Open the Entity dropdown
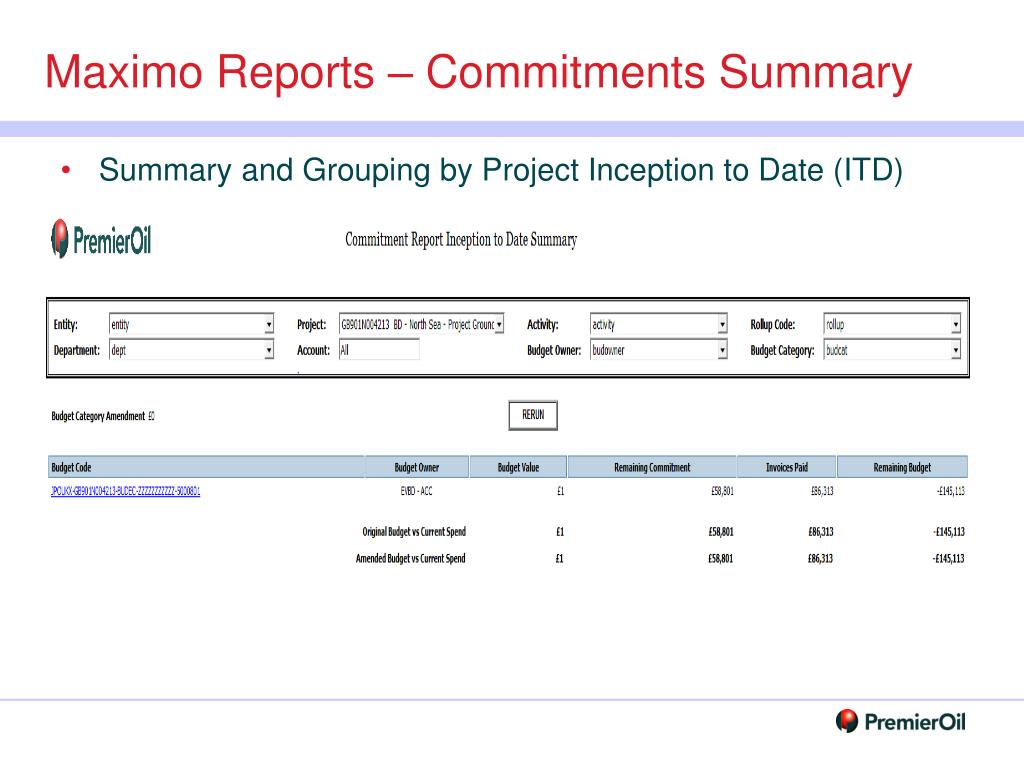 point(191,324)
